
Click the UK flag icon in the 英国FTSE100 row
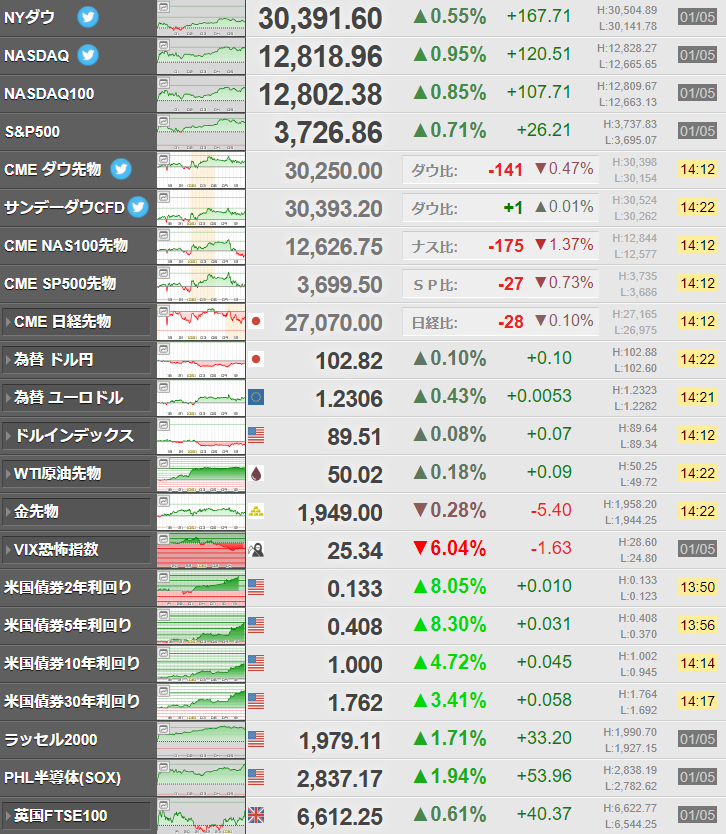coord(256,815)
